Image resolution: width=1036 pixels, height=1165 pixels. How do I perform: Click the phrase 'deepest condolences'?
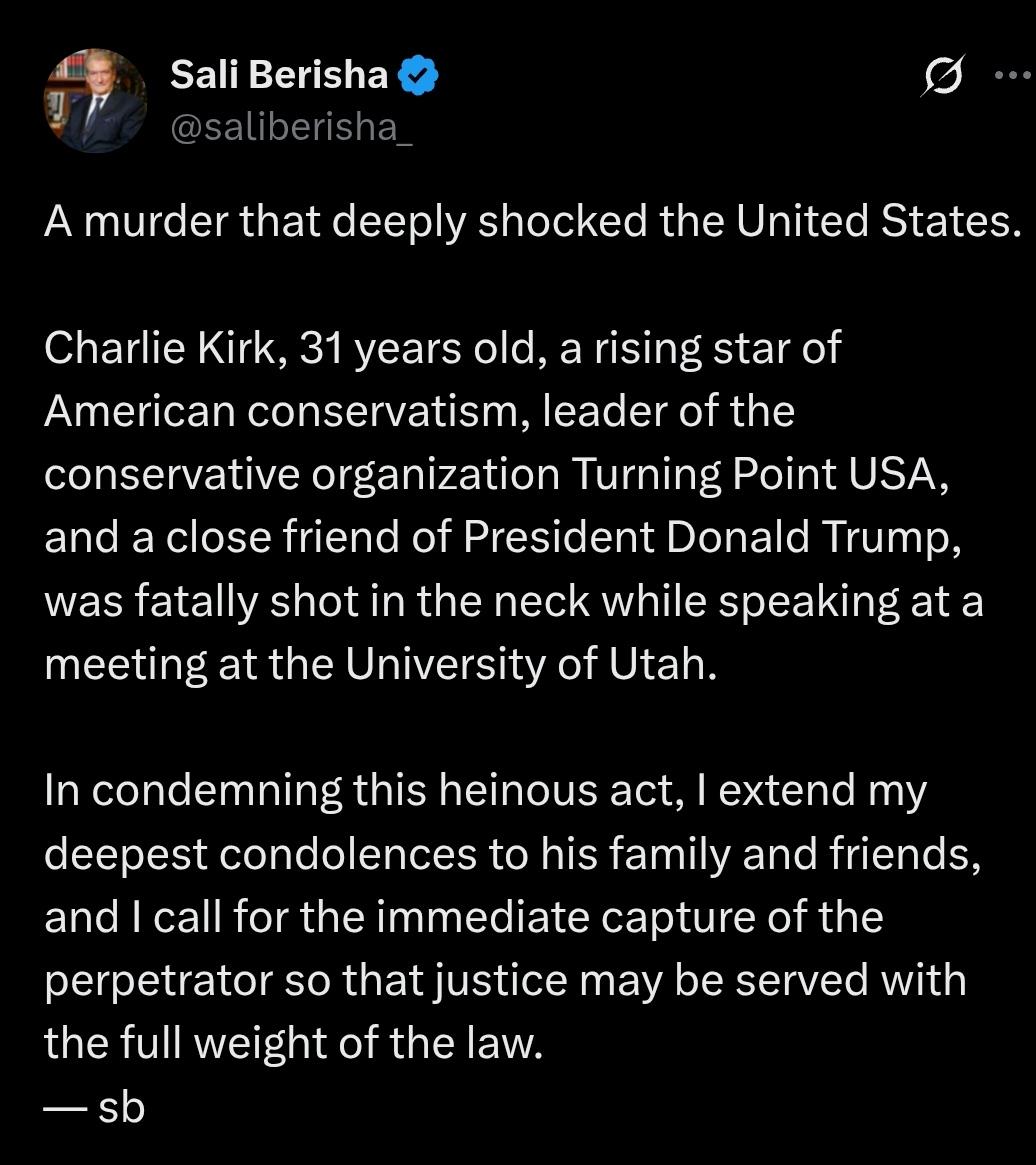click(260, 853)
